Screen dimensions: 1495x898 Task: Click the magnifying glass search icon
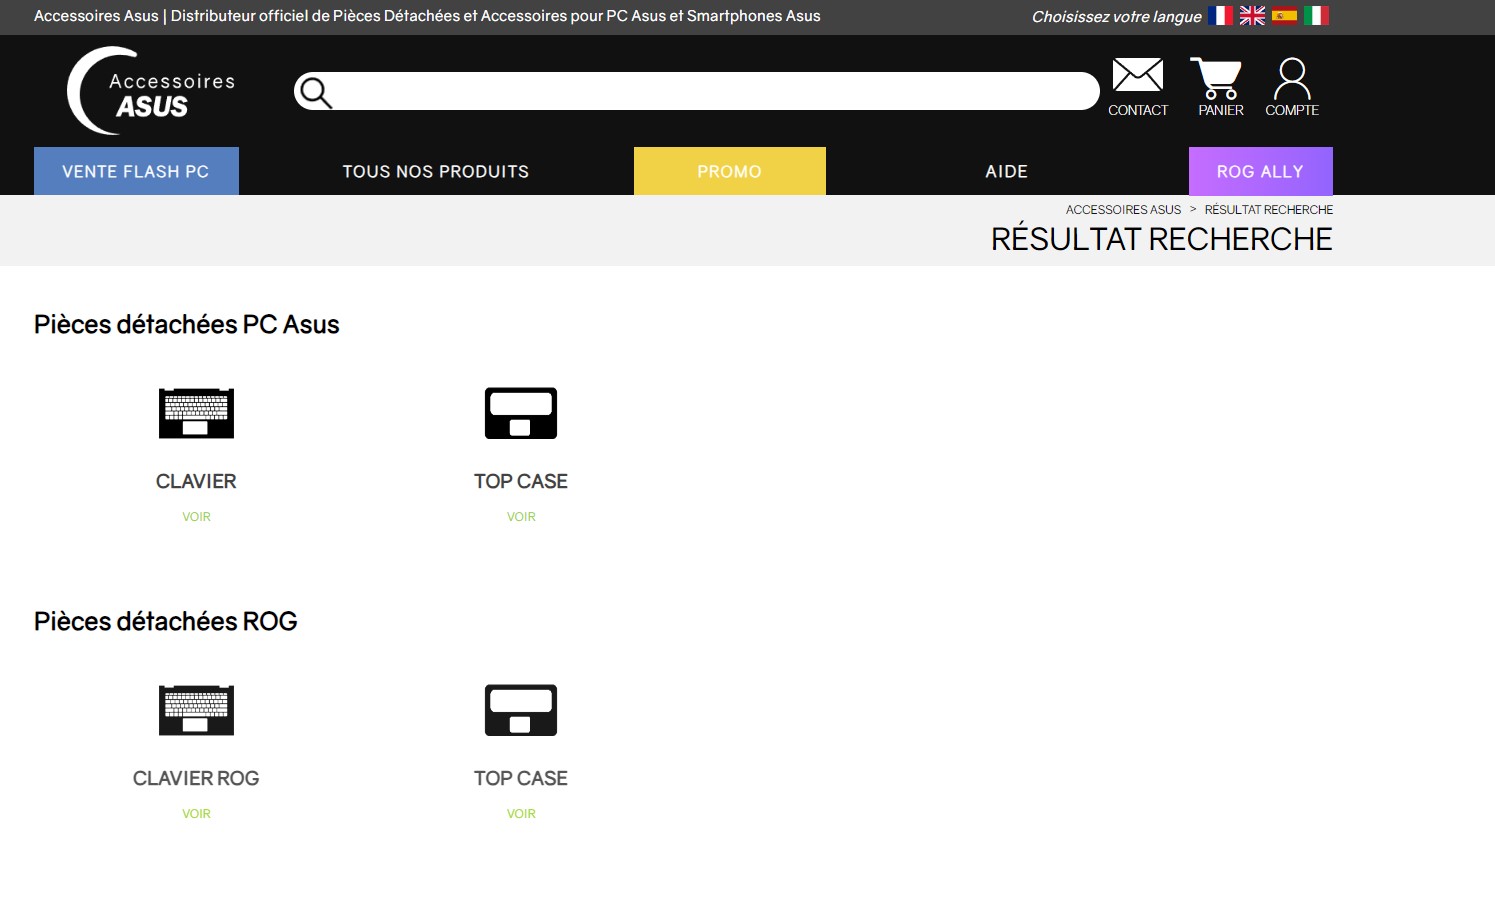point(315,92)
